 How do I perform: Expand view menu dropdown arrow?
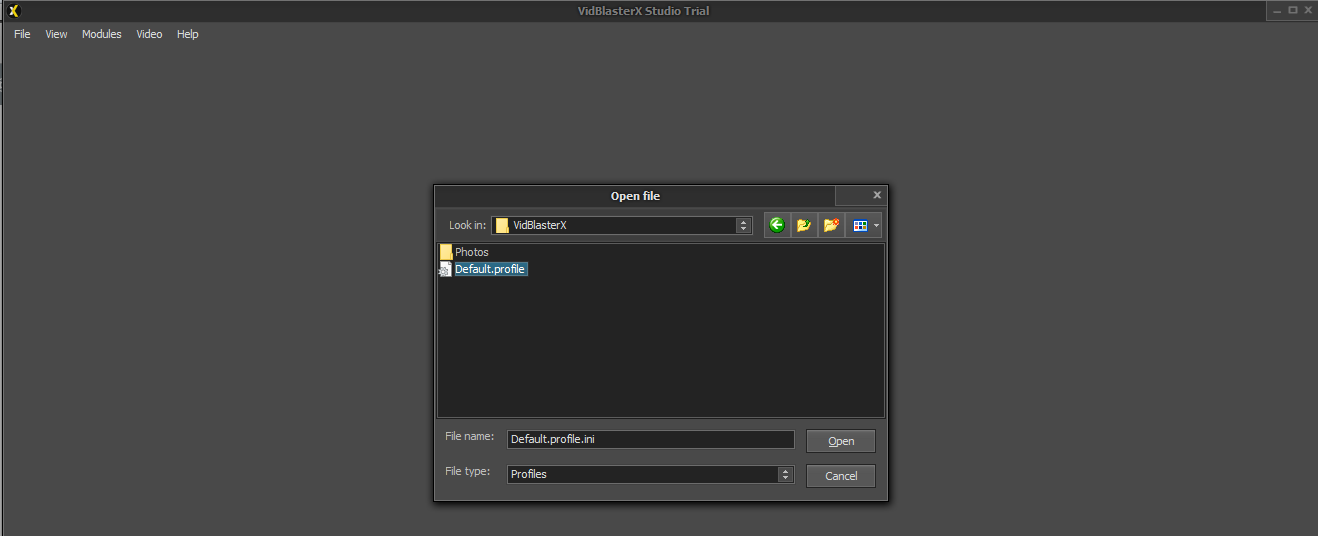point(877,226)
